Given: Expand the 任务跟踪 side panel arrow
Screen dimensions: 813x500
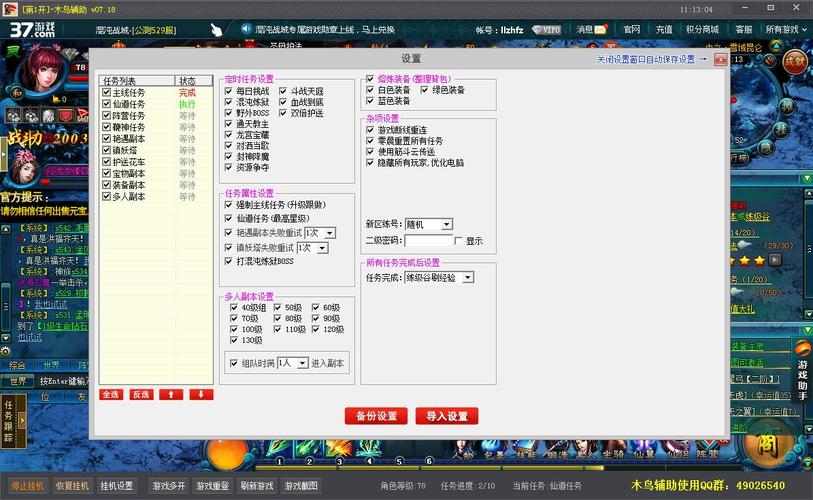Looking at the screenshot, I should pos(22,420).
